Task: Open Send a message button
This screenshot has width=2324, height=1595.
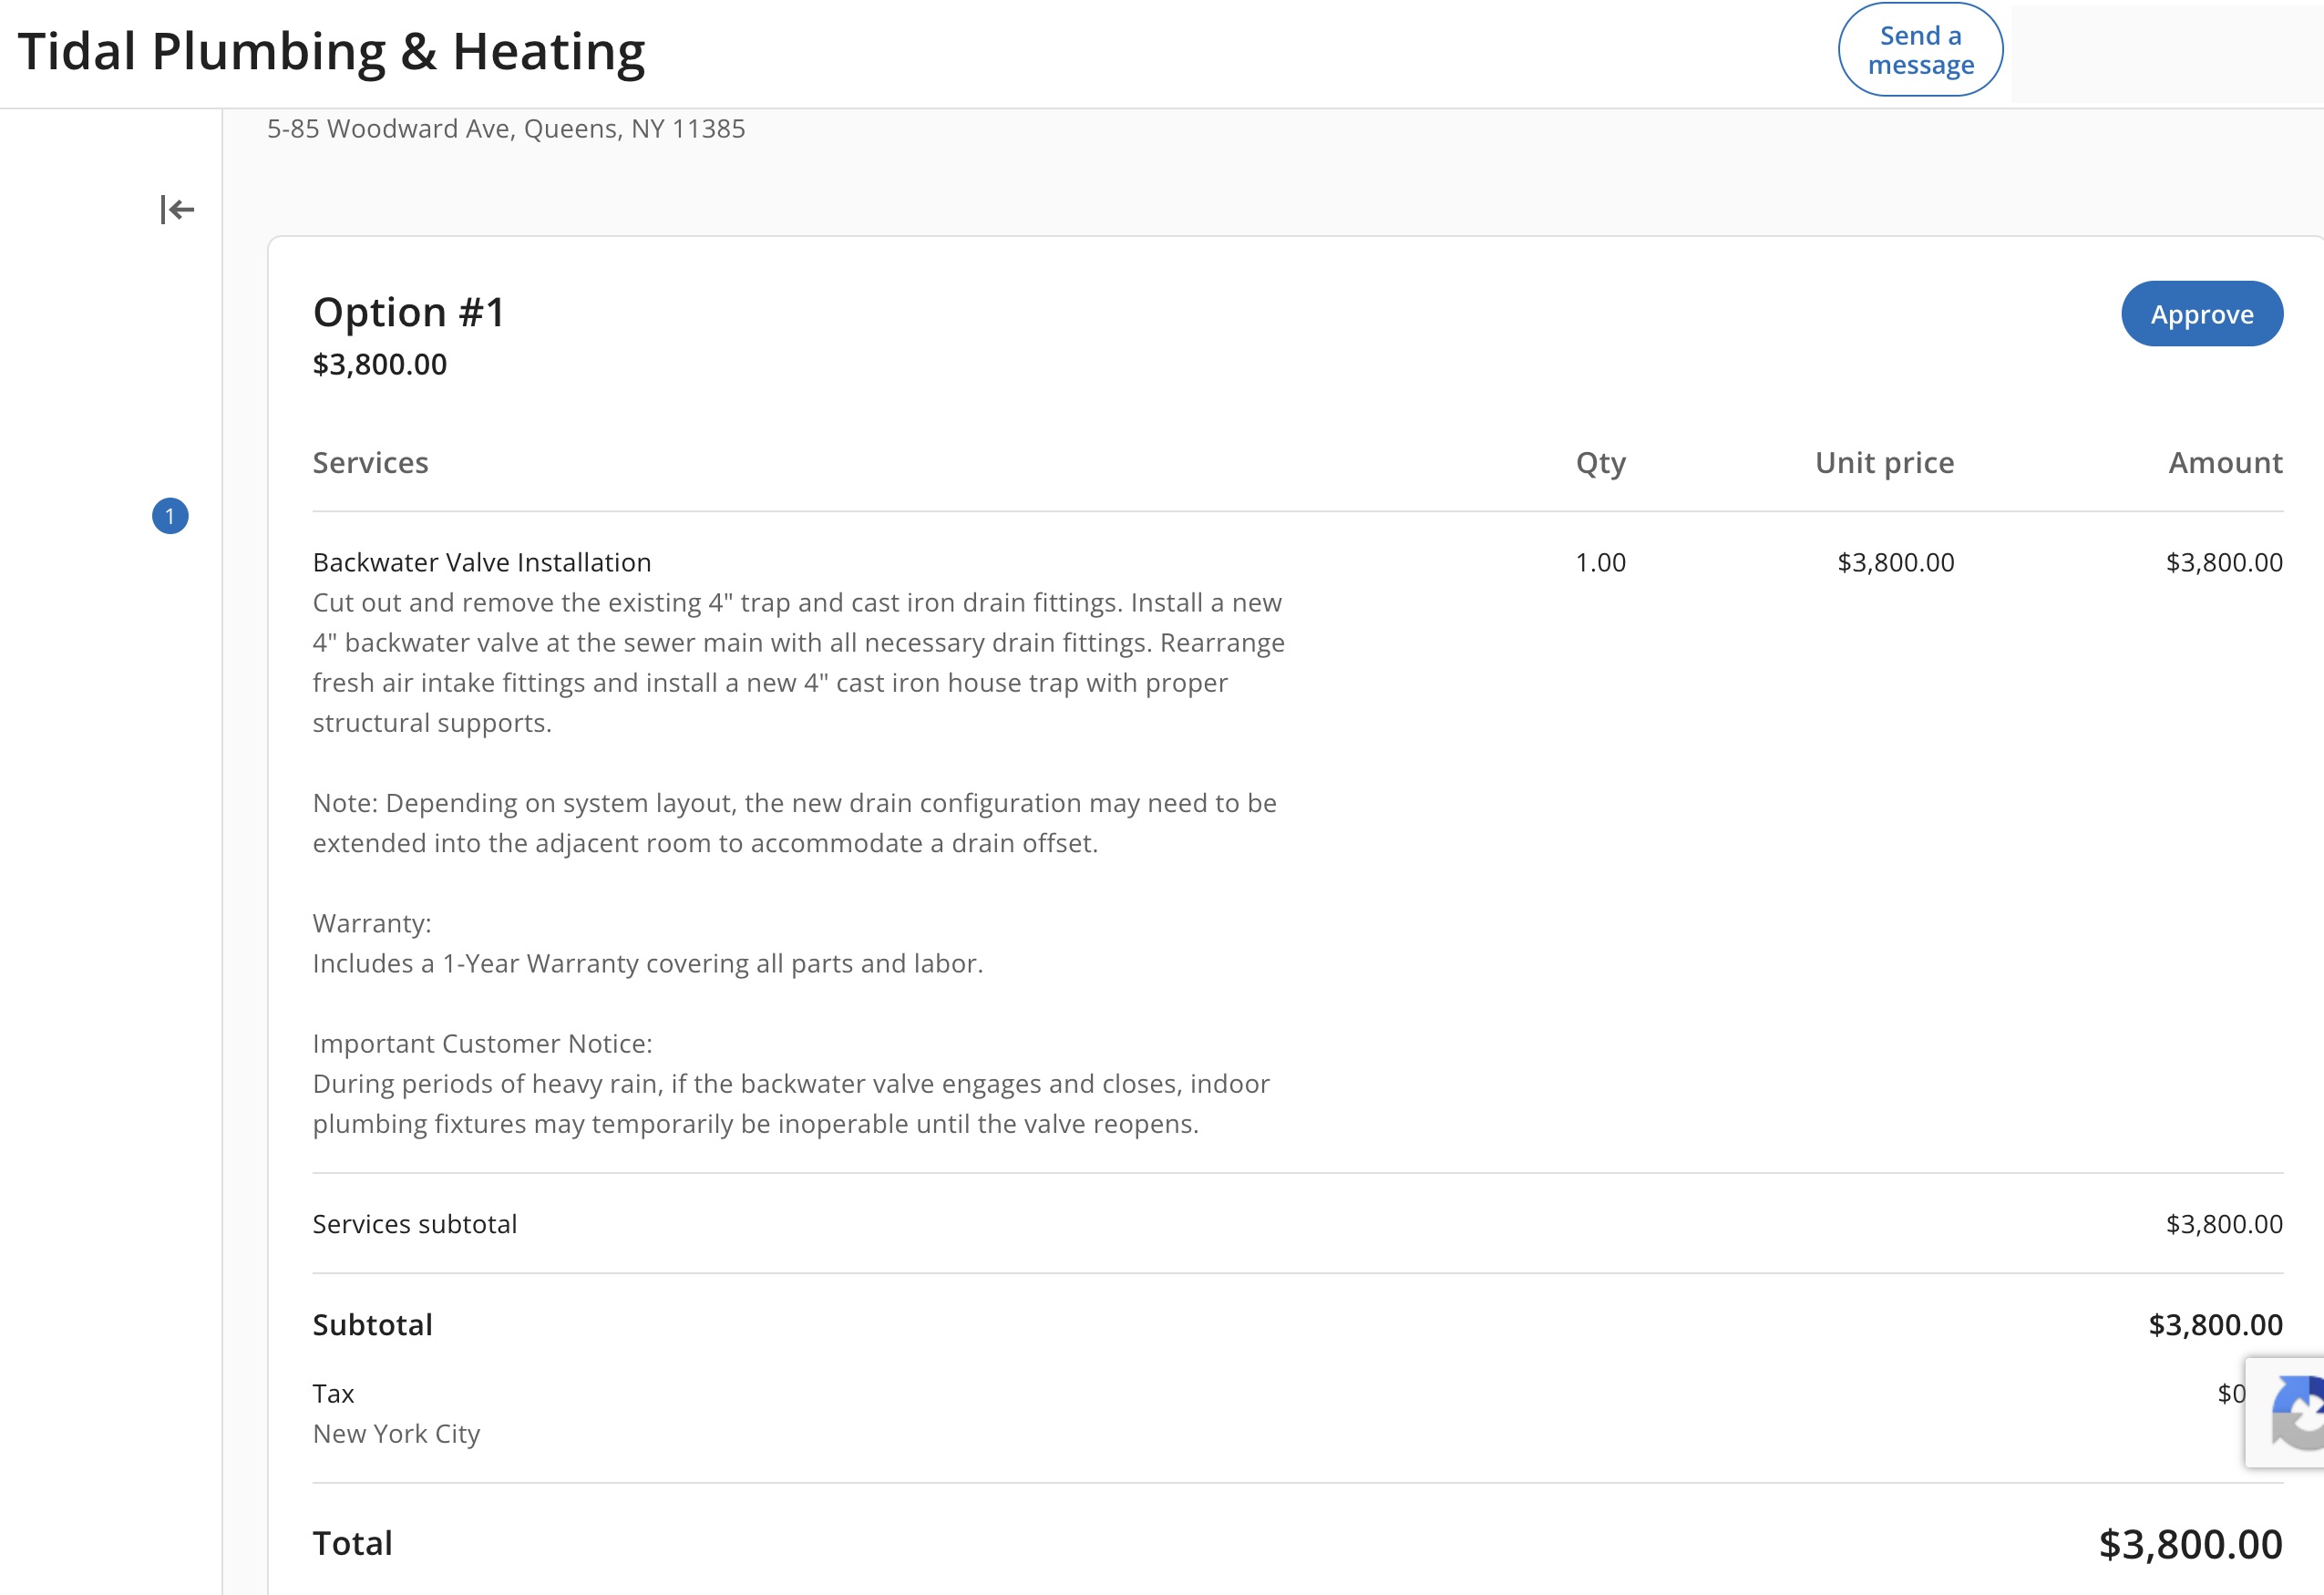Action: (x=1920, y=50)
